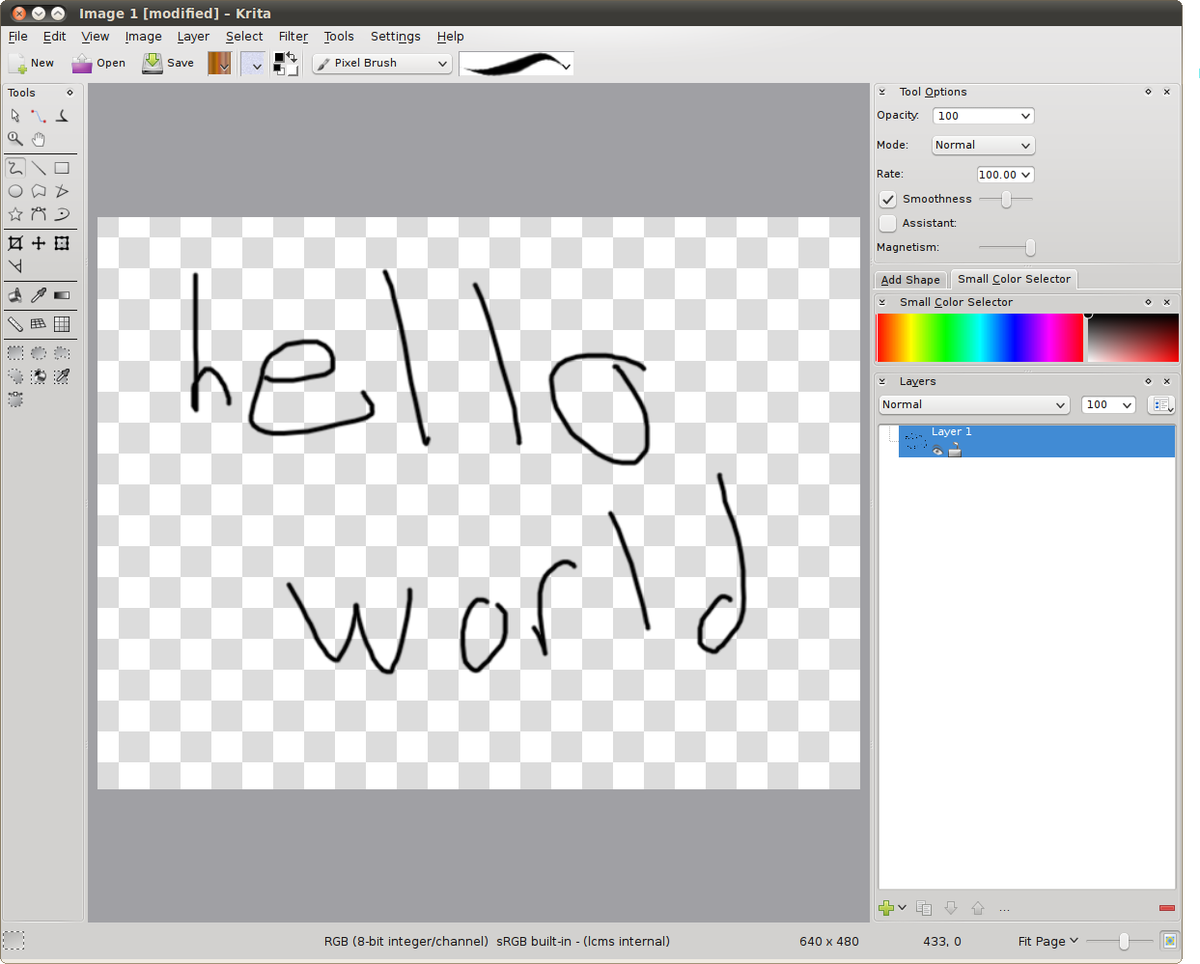Duplicate layer using the copy icon
The height and width of the screenshot is (964, 1200).
tap(924, 908)
